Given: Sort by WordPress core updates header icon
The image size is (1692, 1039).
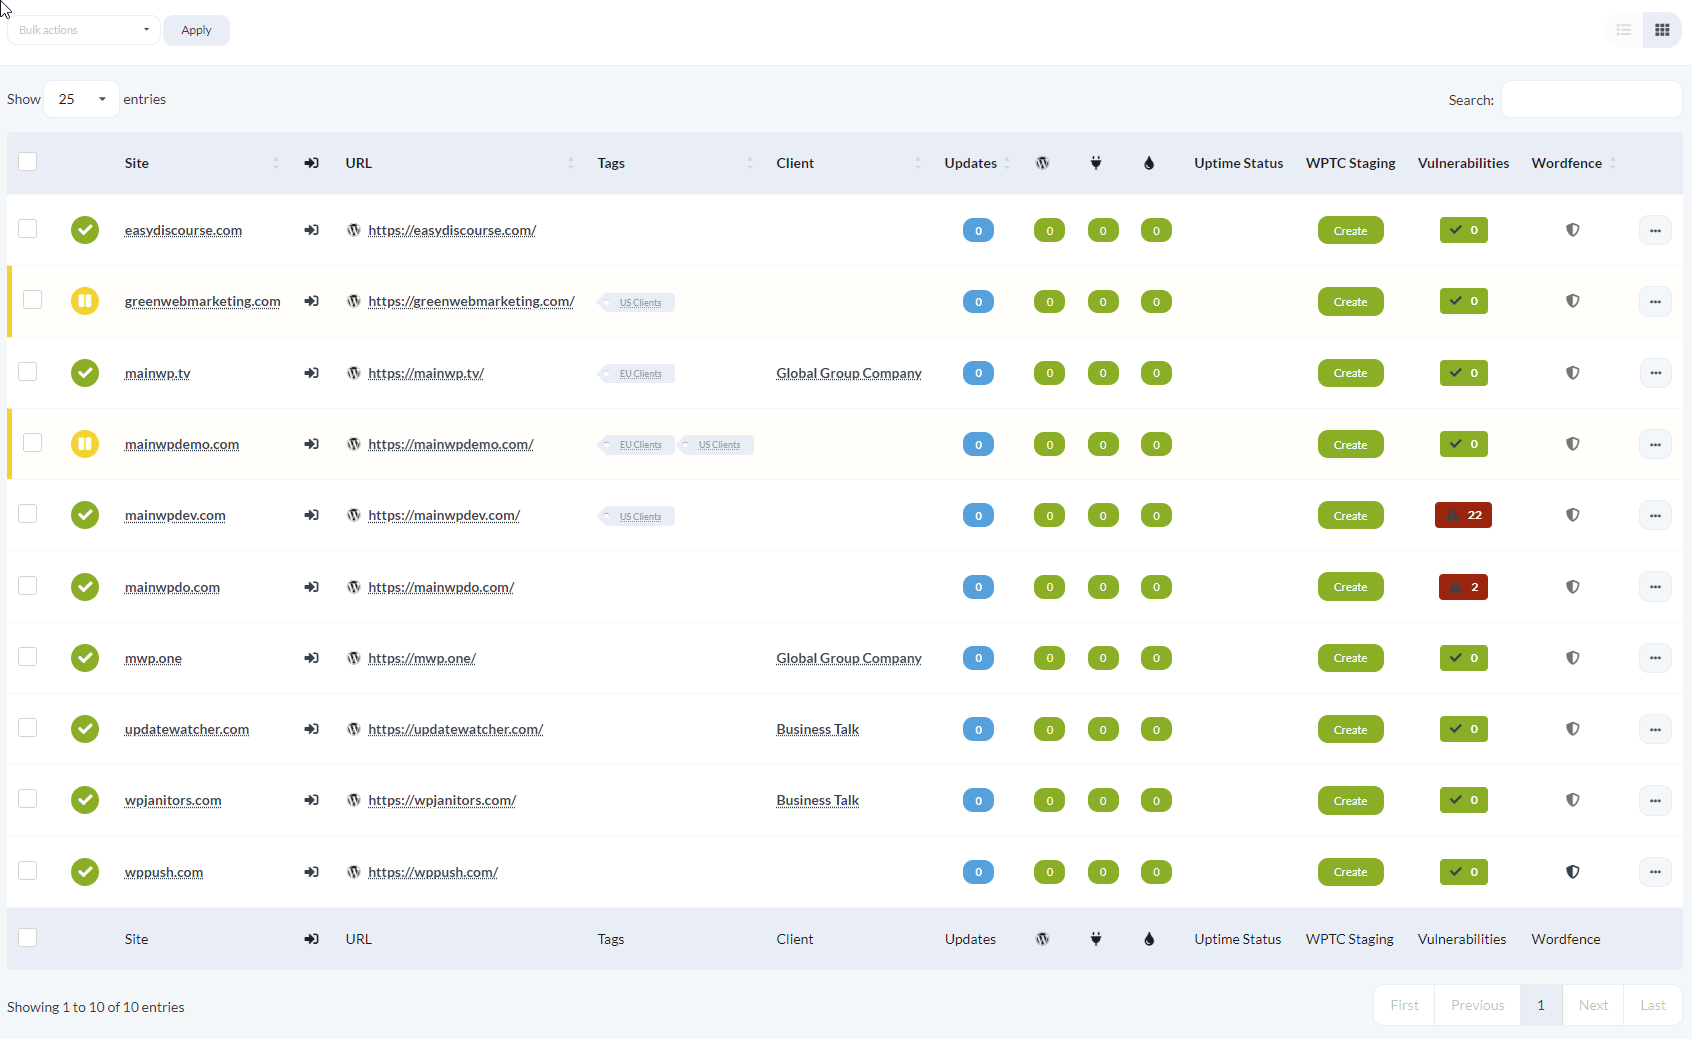Looking at the screenshot, I should coord(1043,163).
